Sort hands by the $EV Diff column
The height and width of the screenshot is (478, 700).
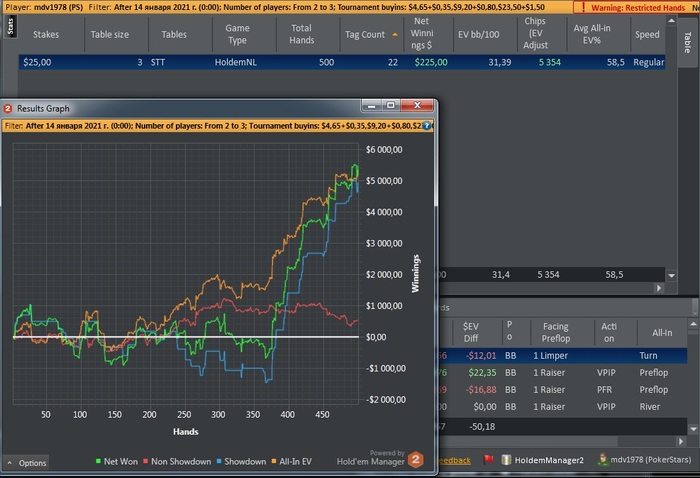pos(471,333)
